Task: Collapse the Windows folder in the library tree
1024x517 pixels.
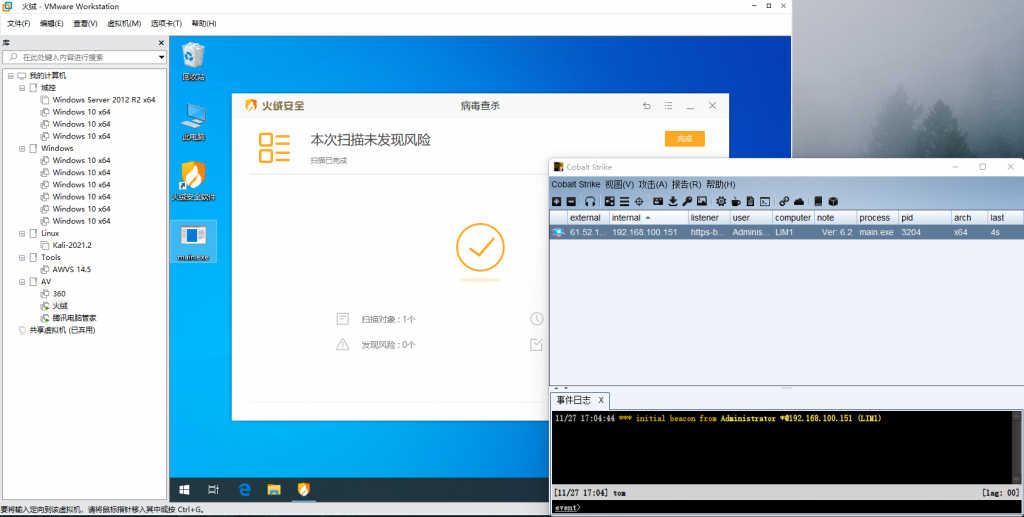Action: (x=22, y=149)
